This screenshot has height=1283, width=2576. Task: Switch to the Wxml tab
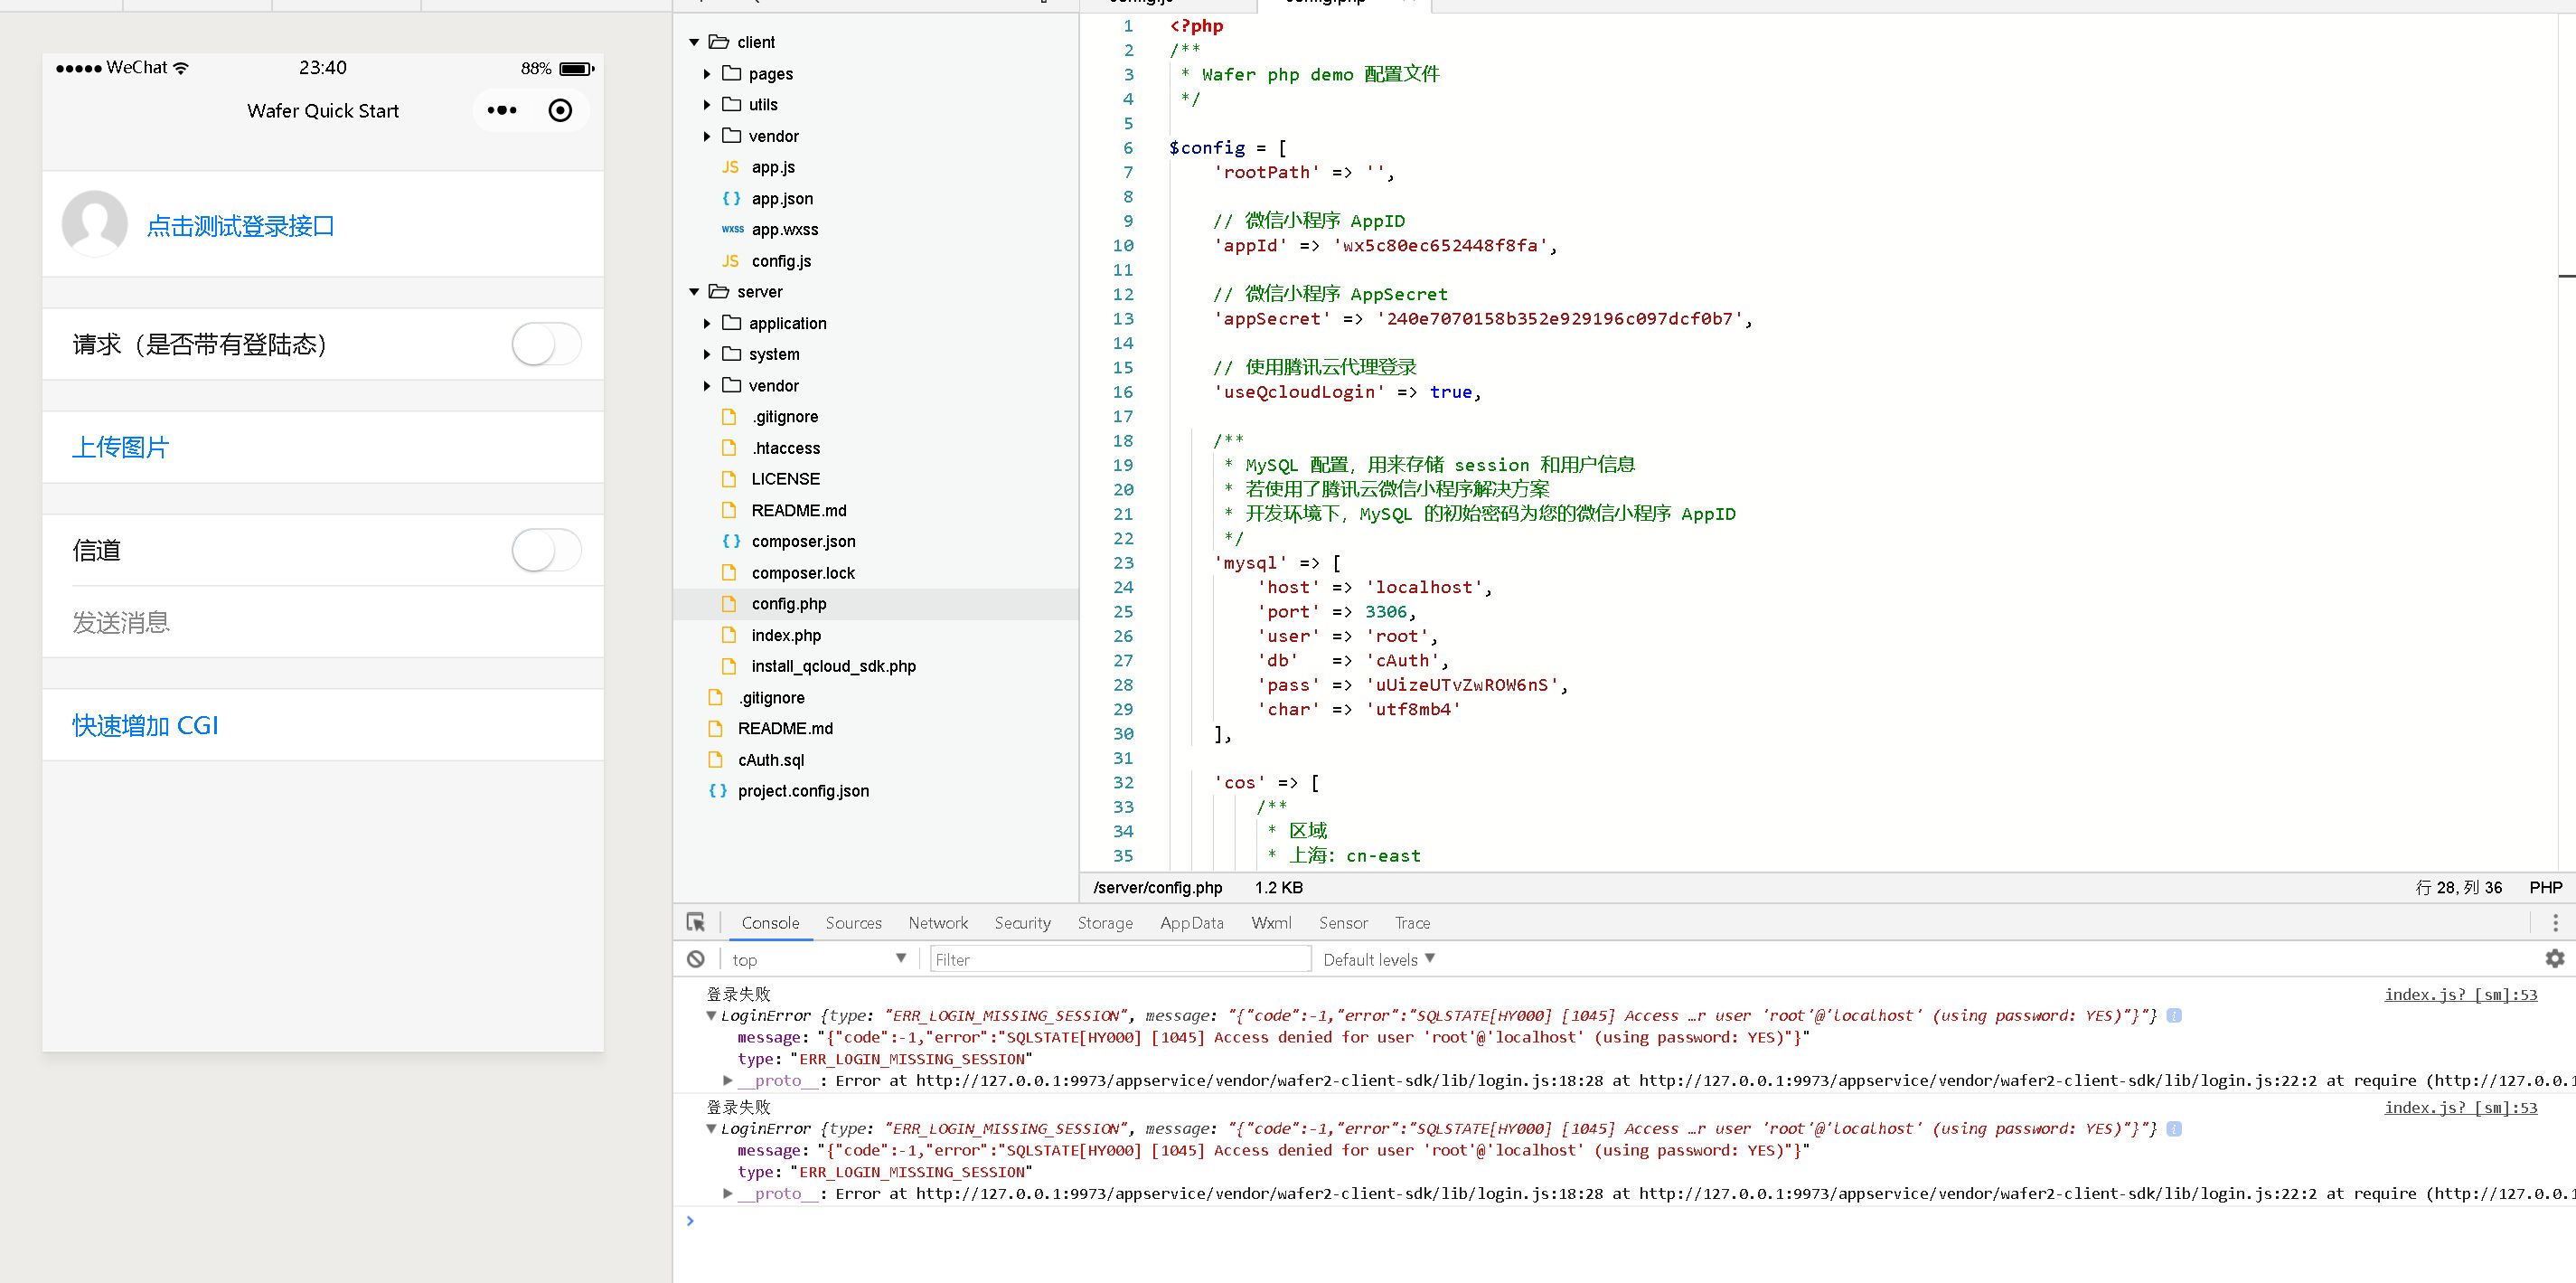[x=1270, y=923]
